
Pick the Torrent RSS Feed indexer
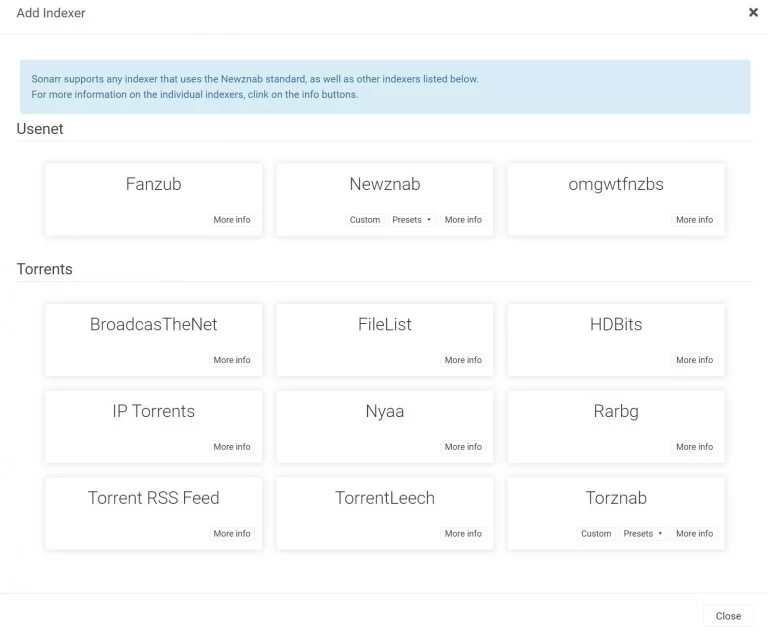(153, 498)
